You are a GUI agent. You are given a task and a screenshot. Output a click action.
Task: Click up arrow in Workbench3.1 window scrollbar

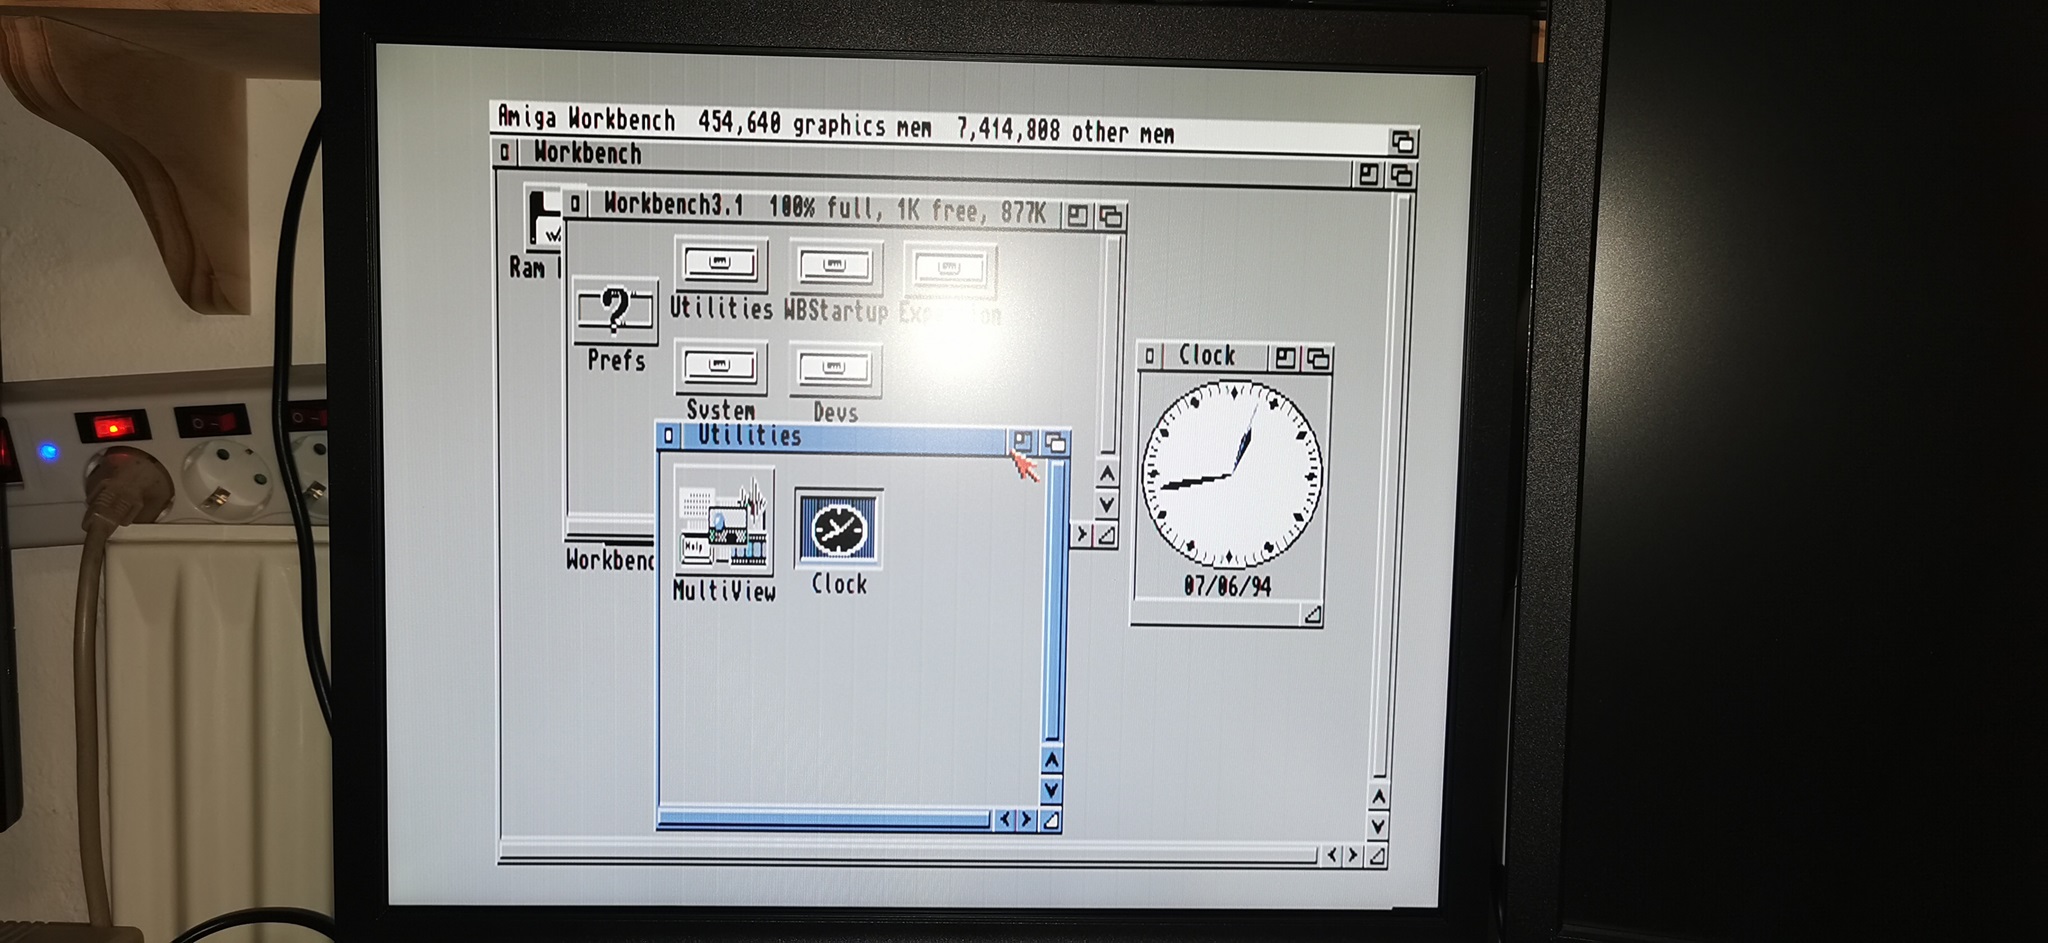[1107, 474]
